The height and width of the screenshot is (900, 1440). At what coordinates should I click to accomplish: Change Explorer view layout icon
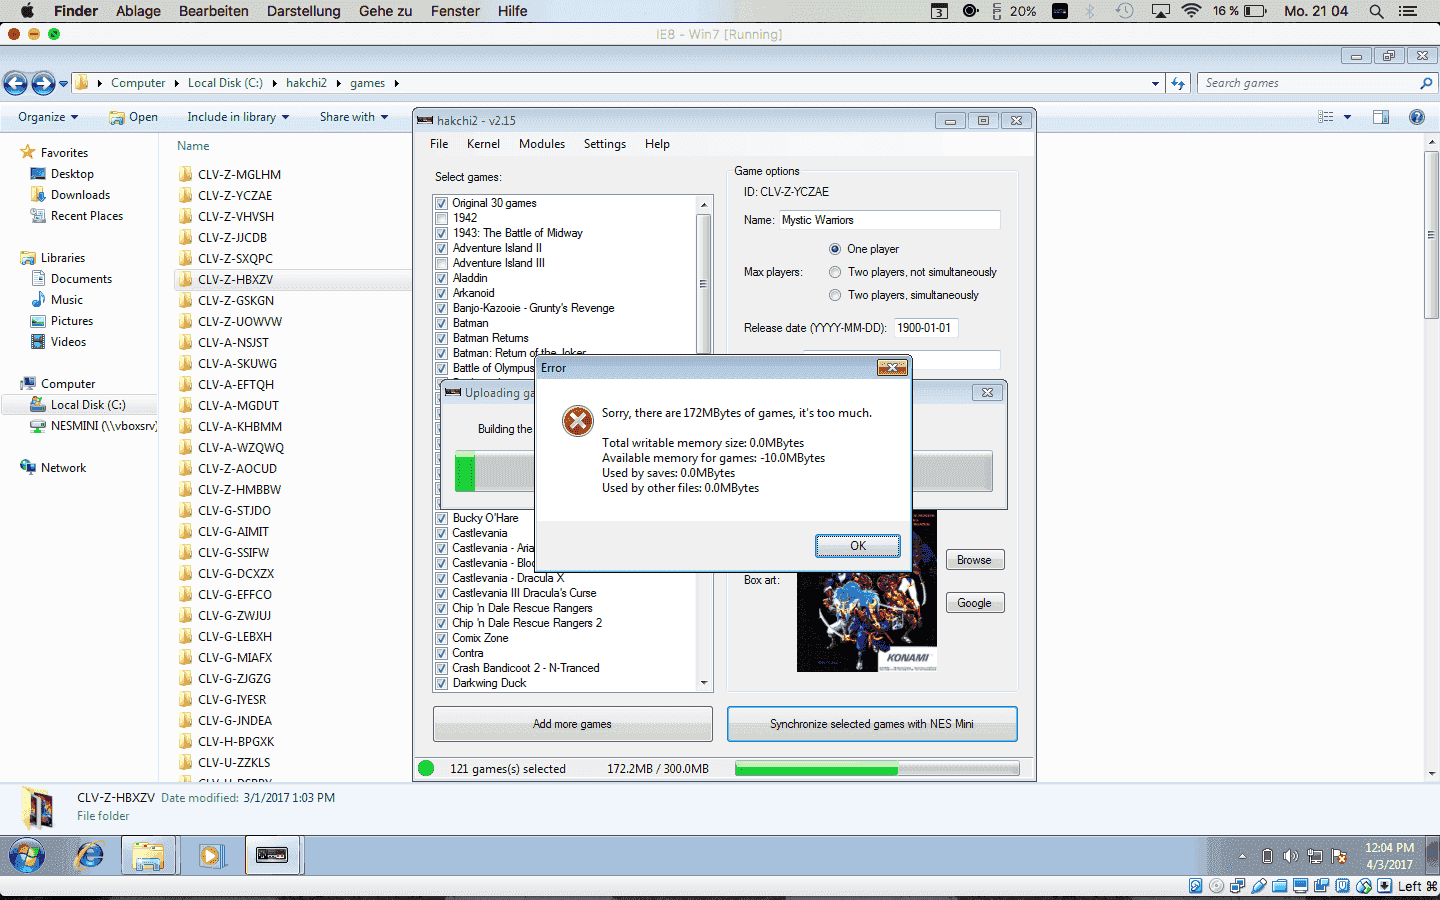(1326, 117)
